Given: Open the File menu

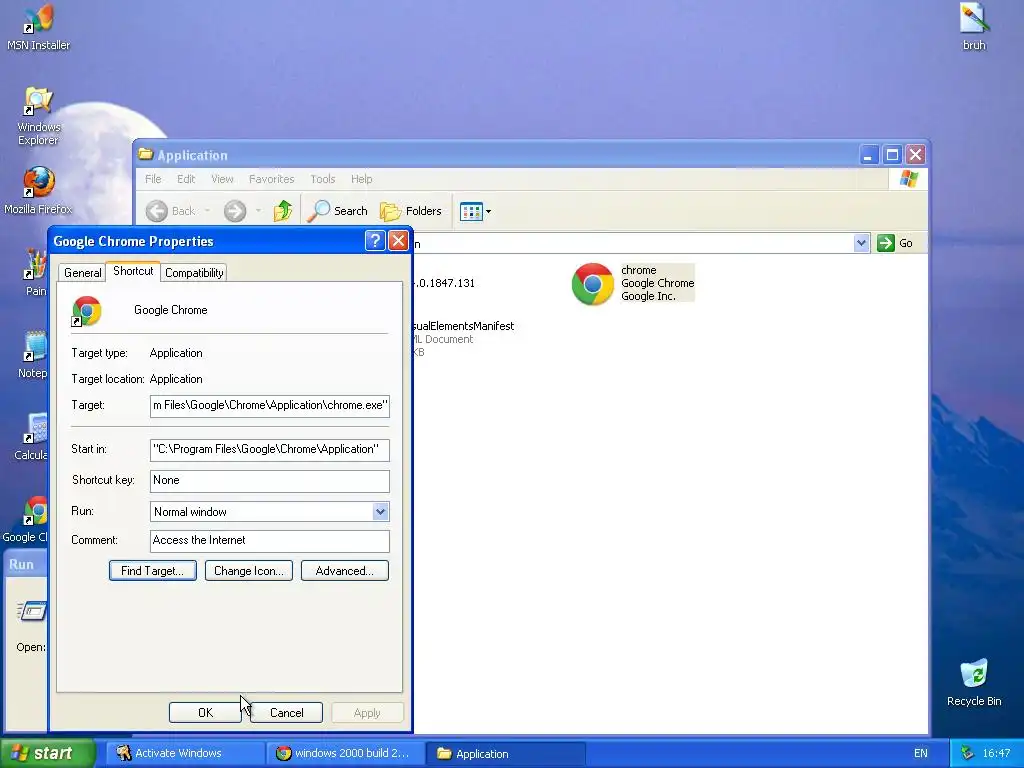Looking at the screenshot, I should (153, 179).
